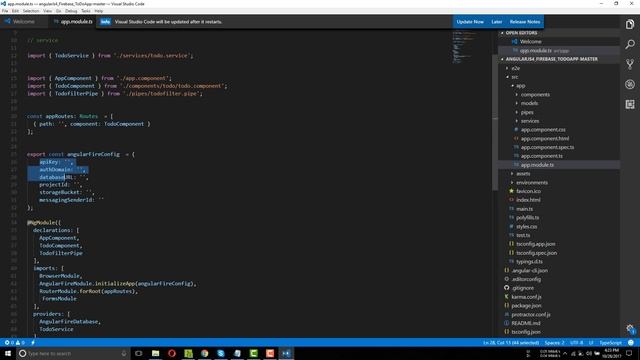This screenshot has height=360, width=640.
Task: Click the lightning bolt icon in status bar
Action: pyautogui.click(x=33, y=342)
